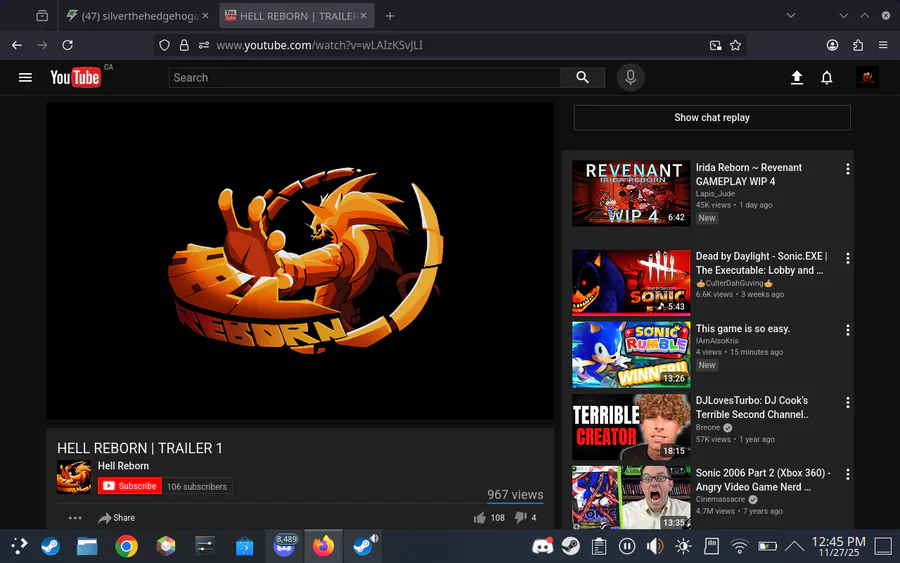Open options menu for DJLovesTurbo video
The height and width of the screenshot is (563, 900).
pos(847,402)
